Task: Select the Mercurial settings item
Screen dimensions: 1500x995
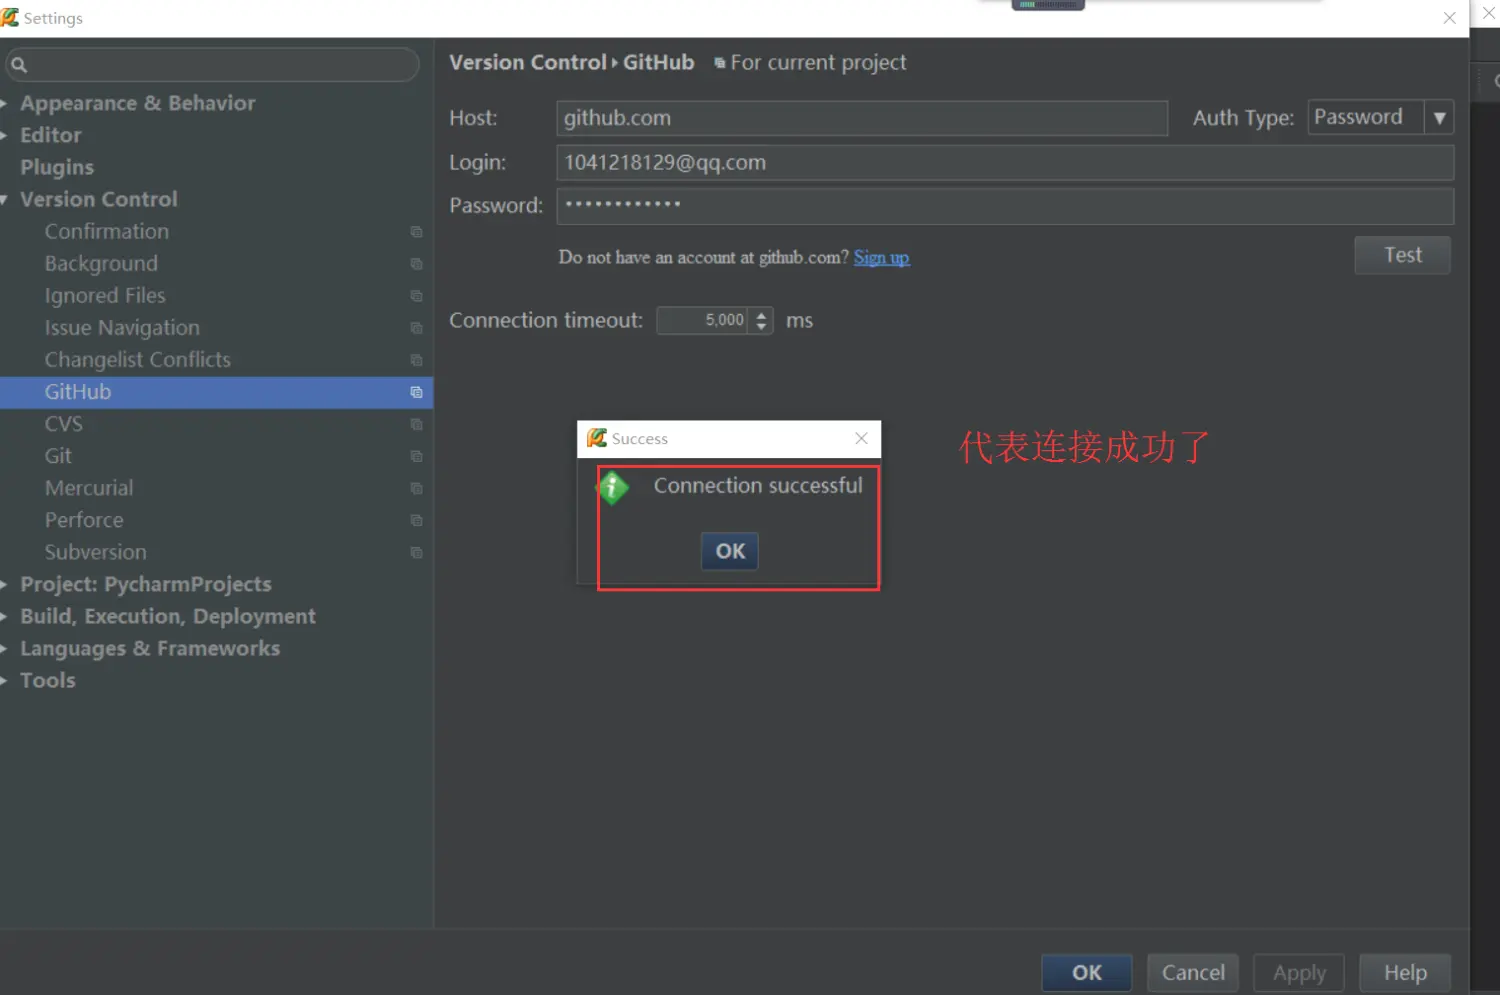Action: pos(89,488)
